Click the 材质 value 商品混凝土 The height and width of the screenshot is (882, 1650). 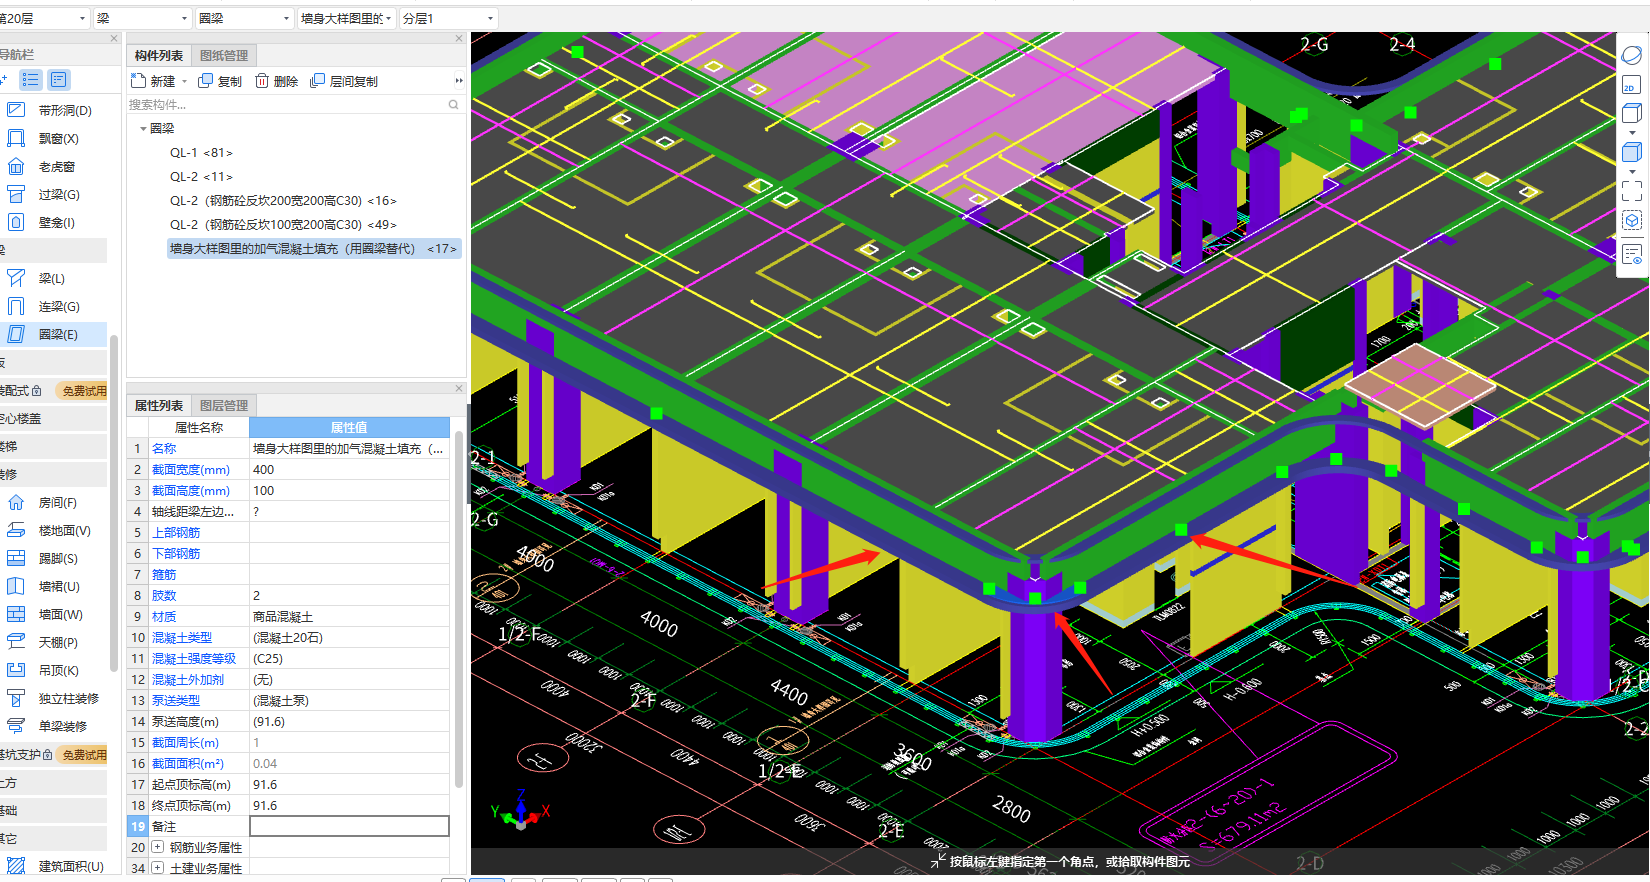349,616
